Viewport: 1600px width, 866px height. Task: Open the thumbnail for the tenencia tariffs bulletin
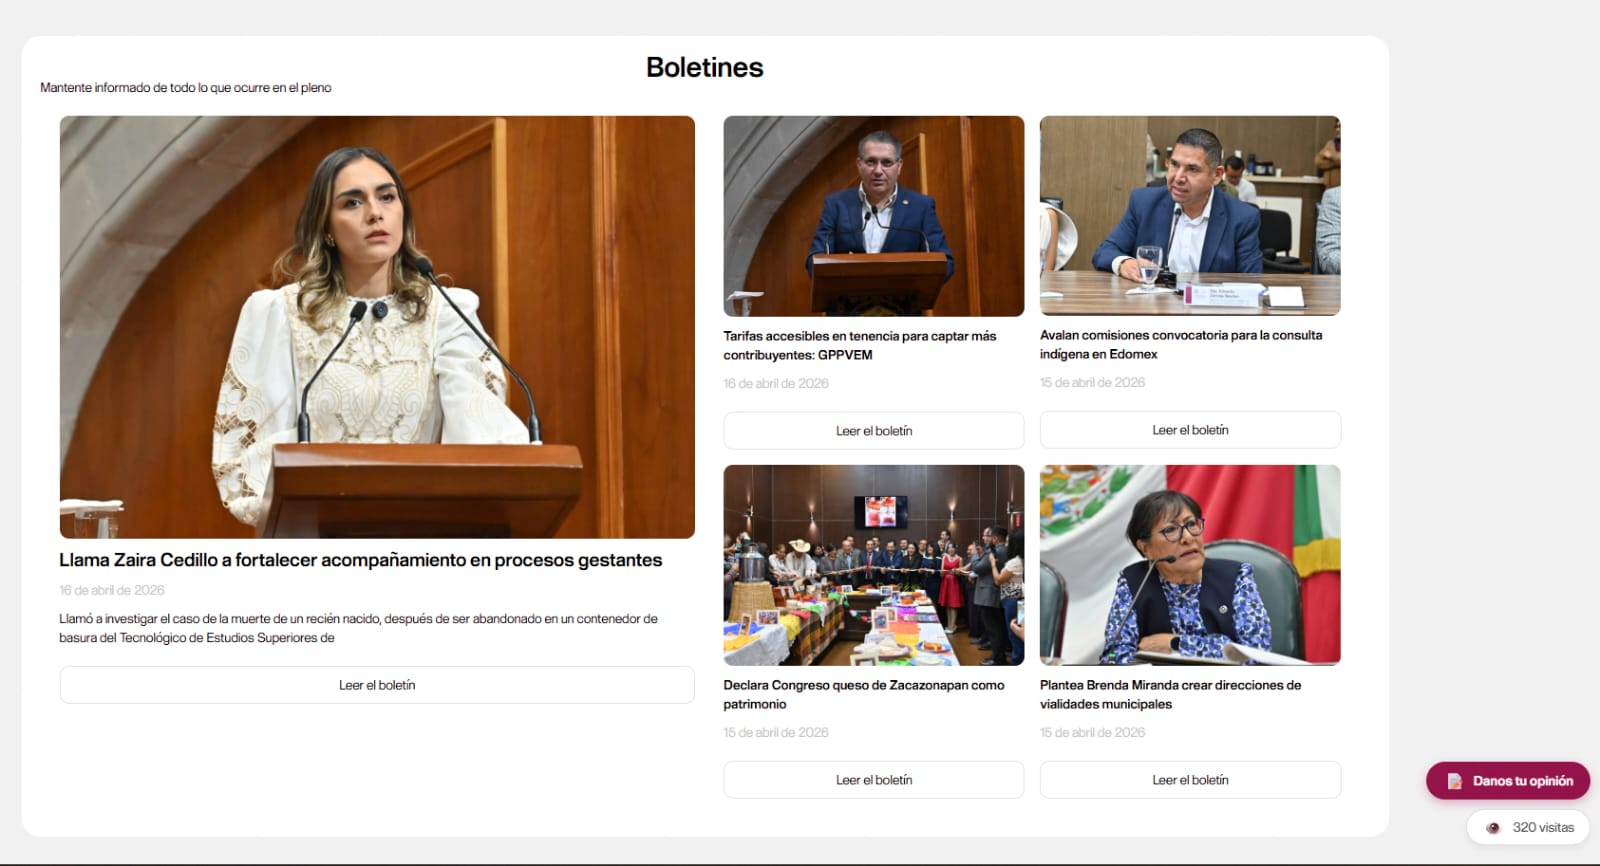(873, 216)
